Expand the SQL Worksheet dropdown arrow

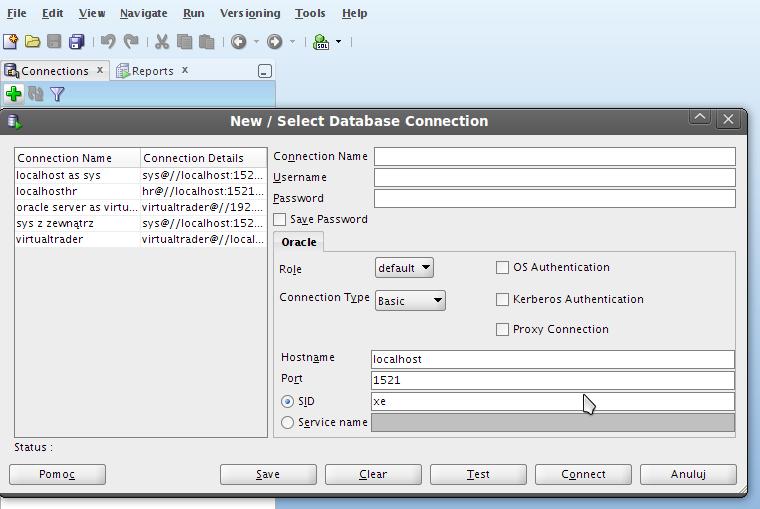pyautogui.click(x=338, y=42)
